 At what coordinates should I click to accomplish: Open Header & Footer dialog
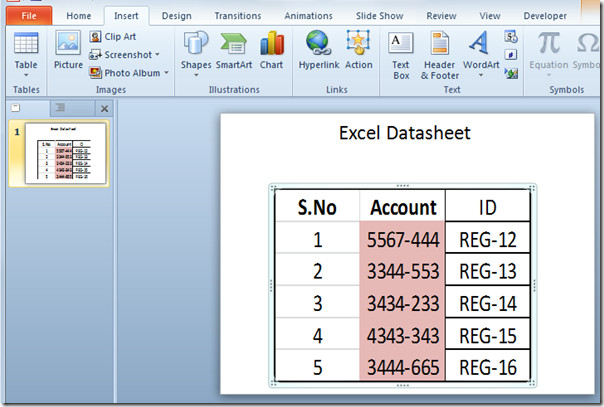point(440,55)
